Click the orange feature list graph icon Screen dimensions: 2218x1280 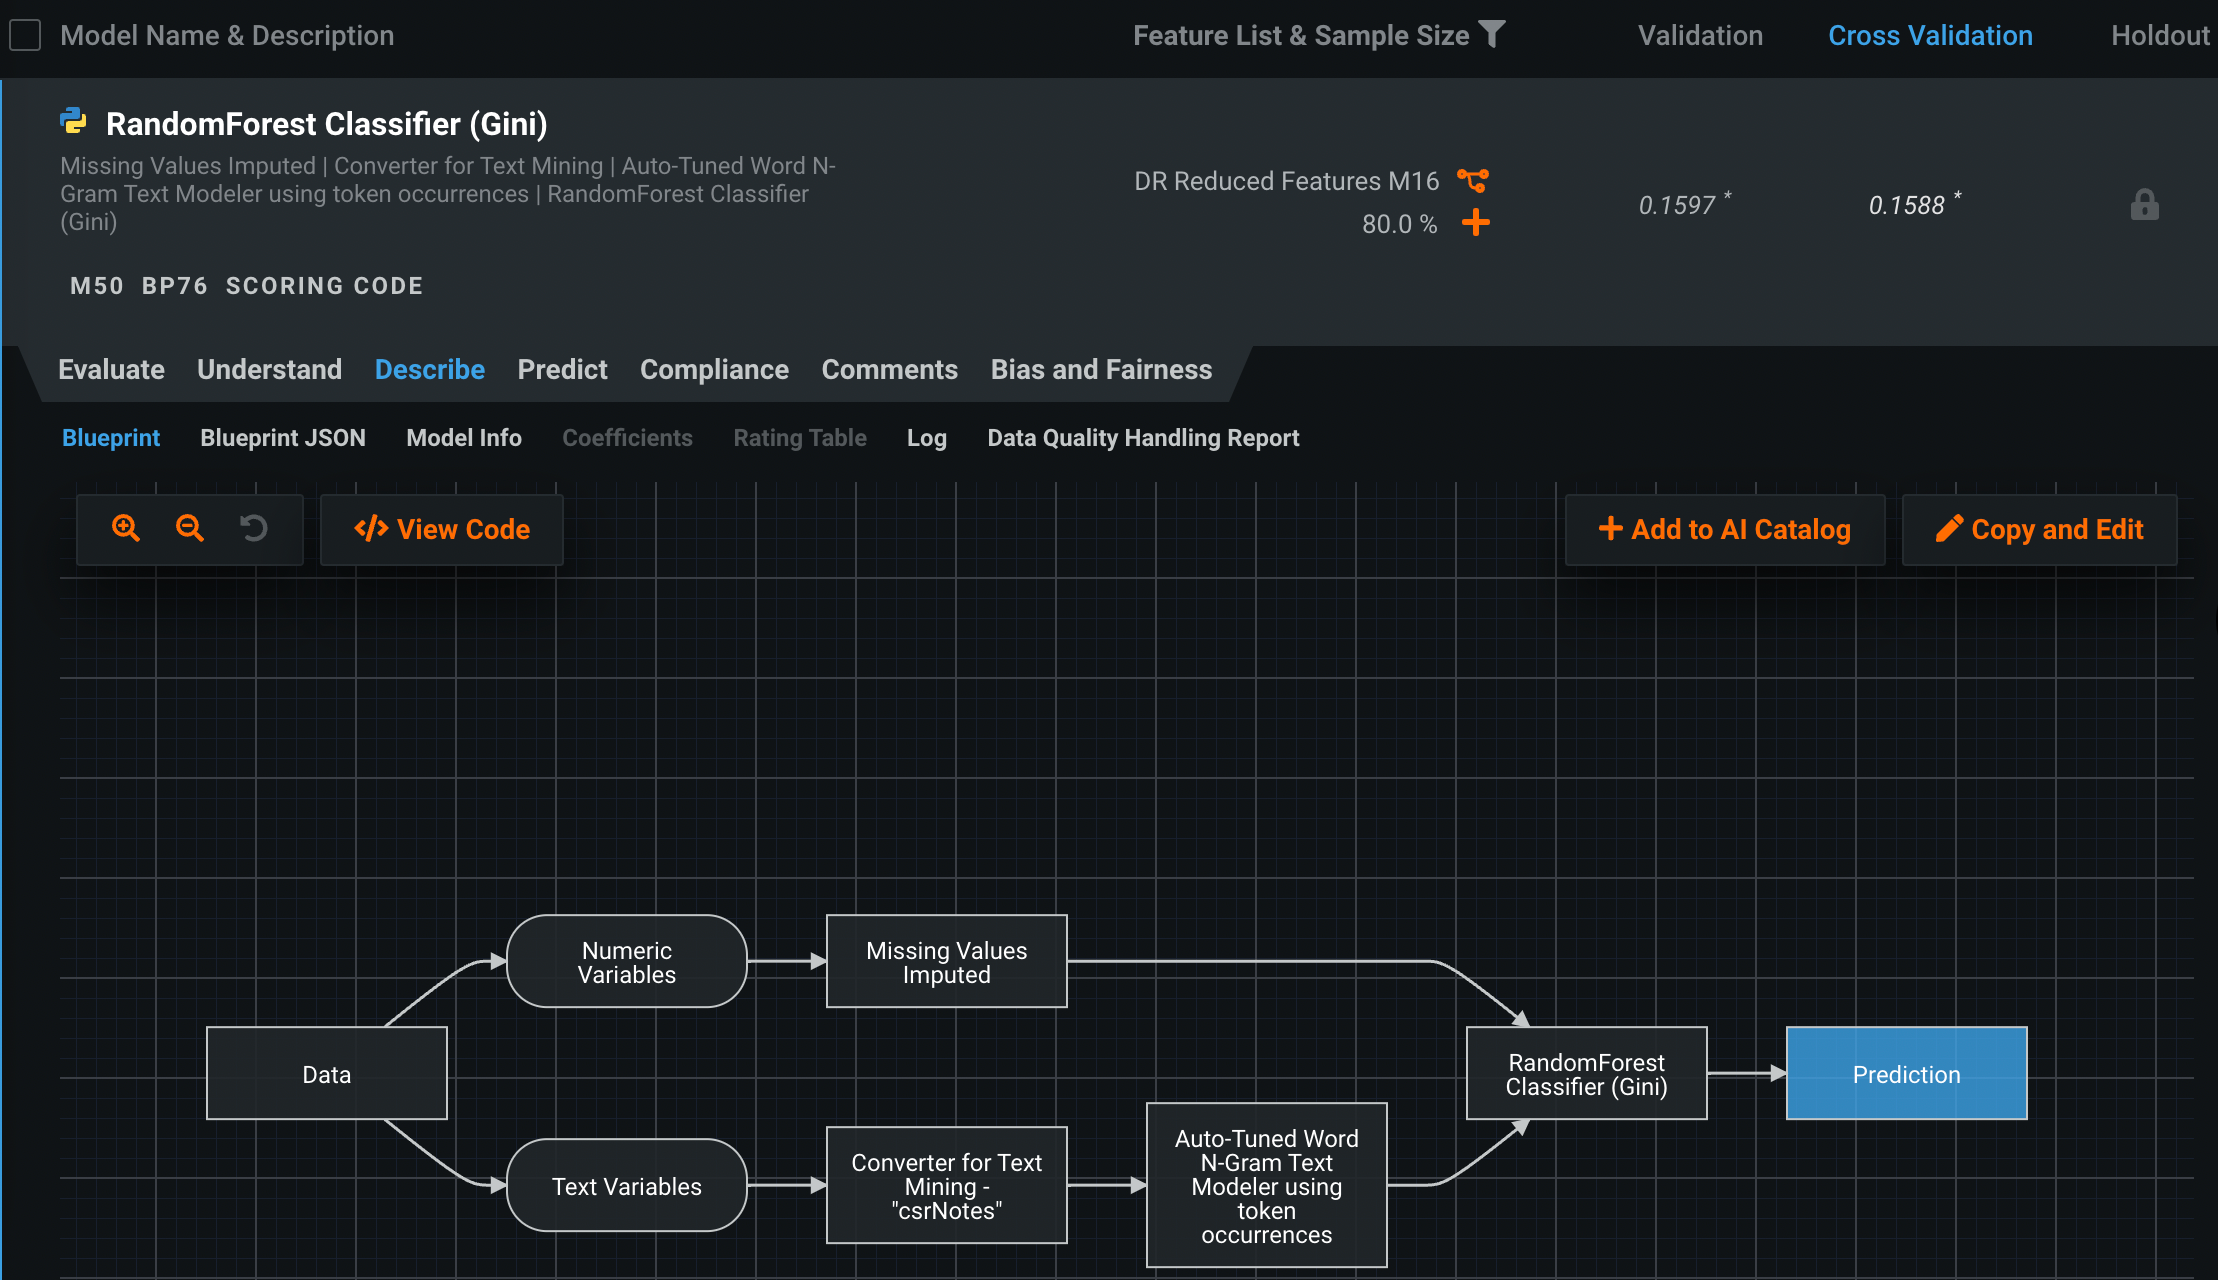pyautogui.click(x=1473, y=181)
